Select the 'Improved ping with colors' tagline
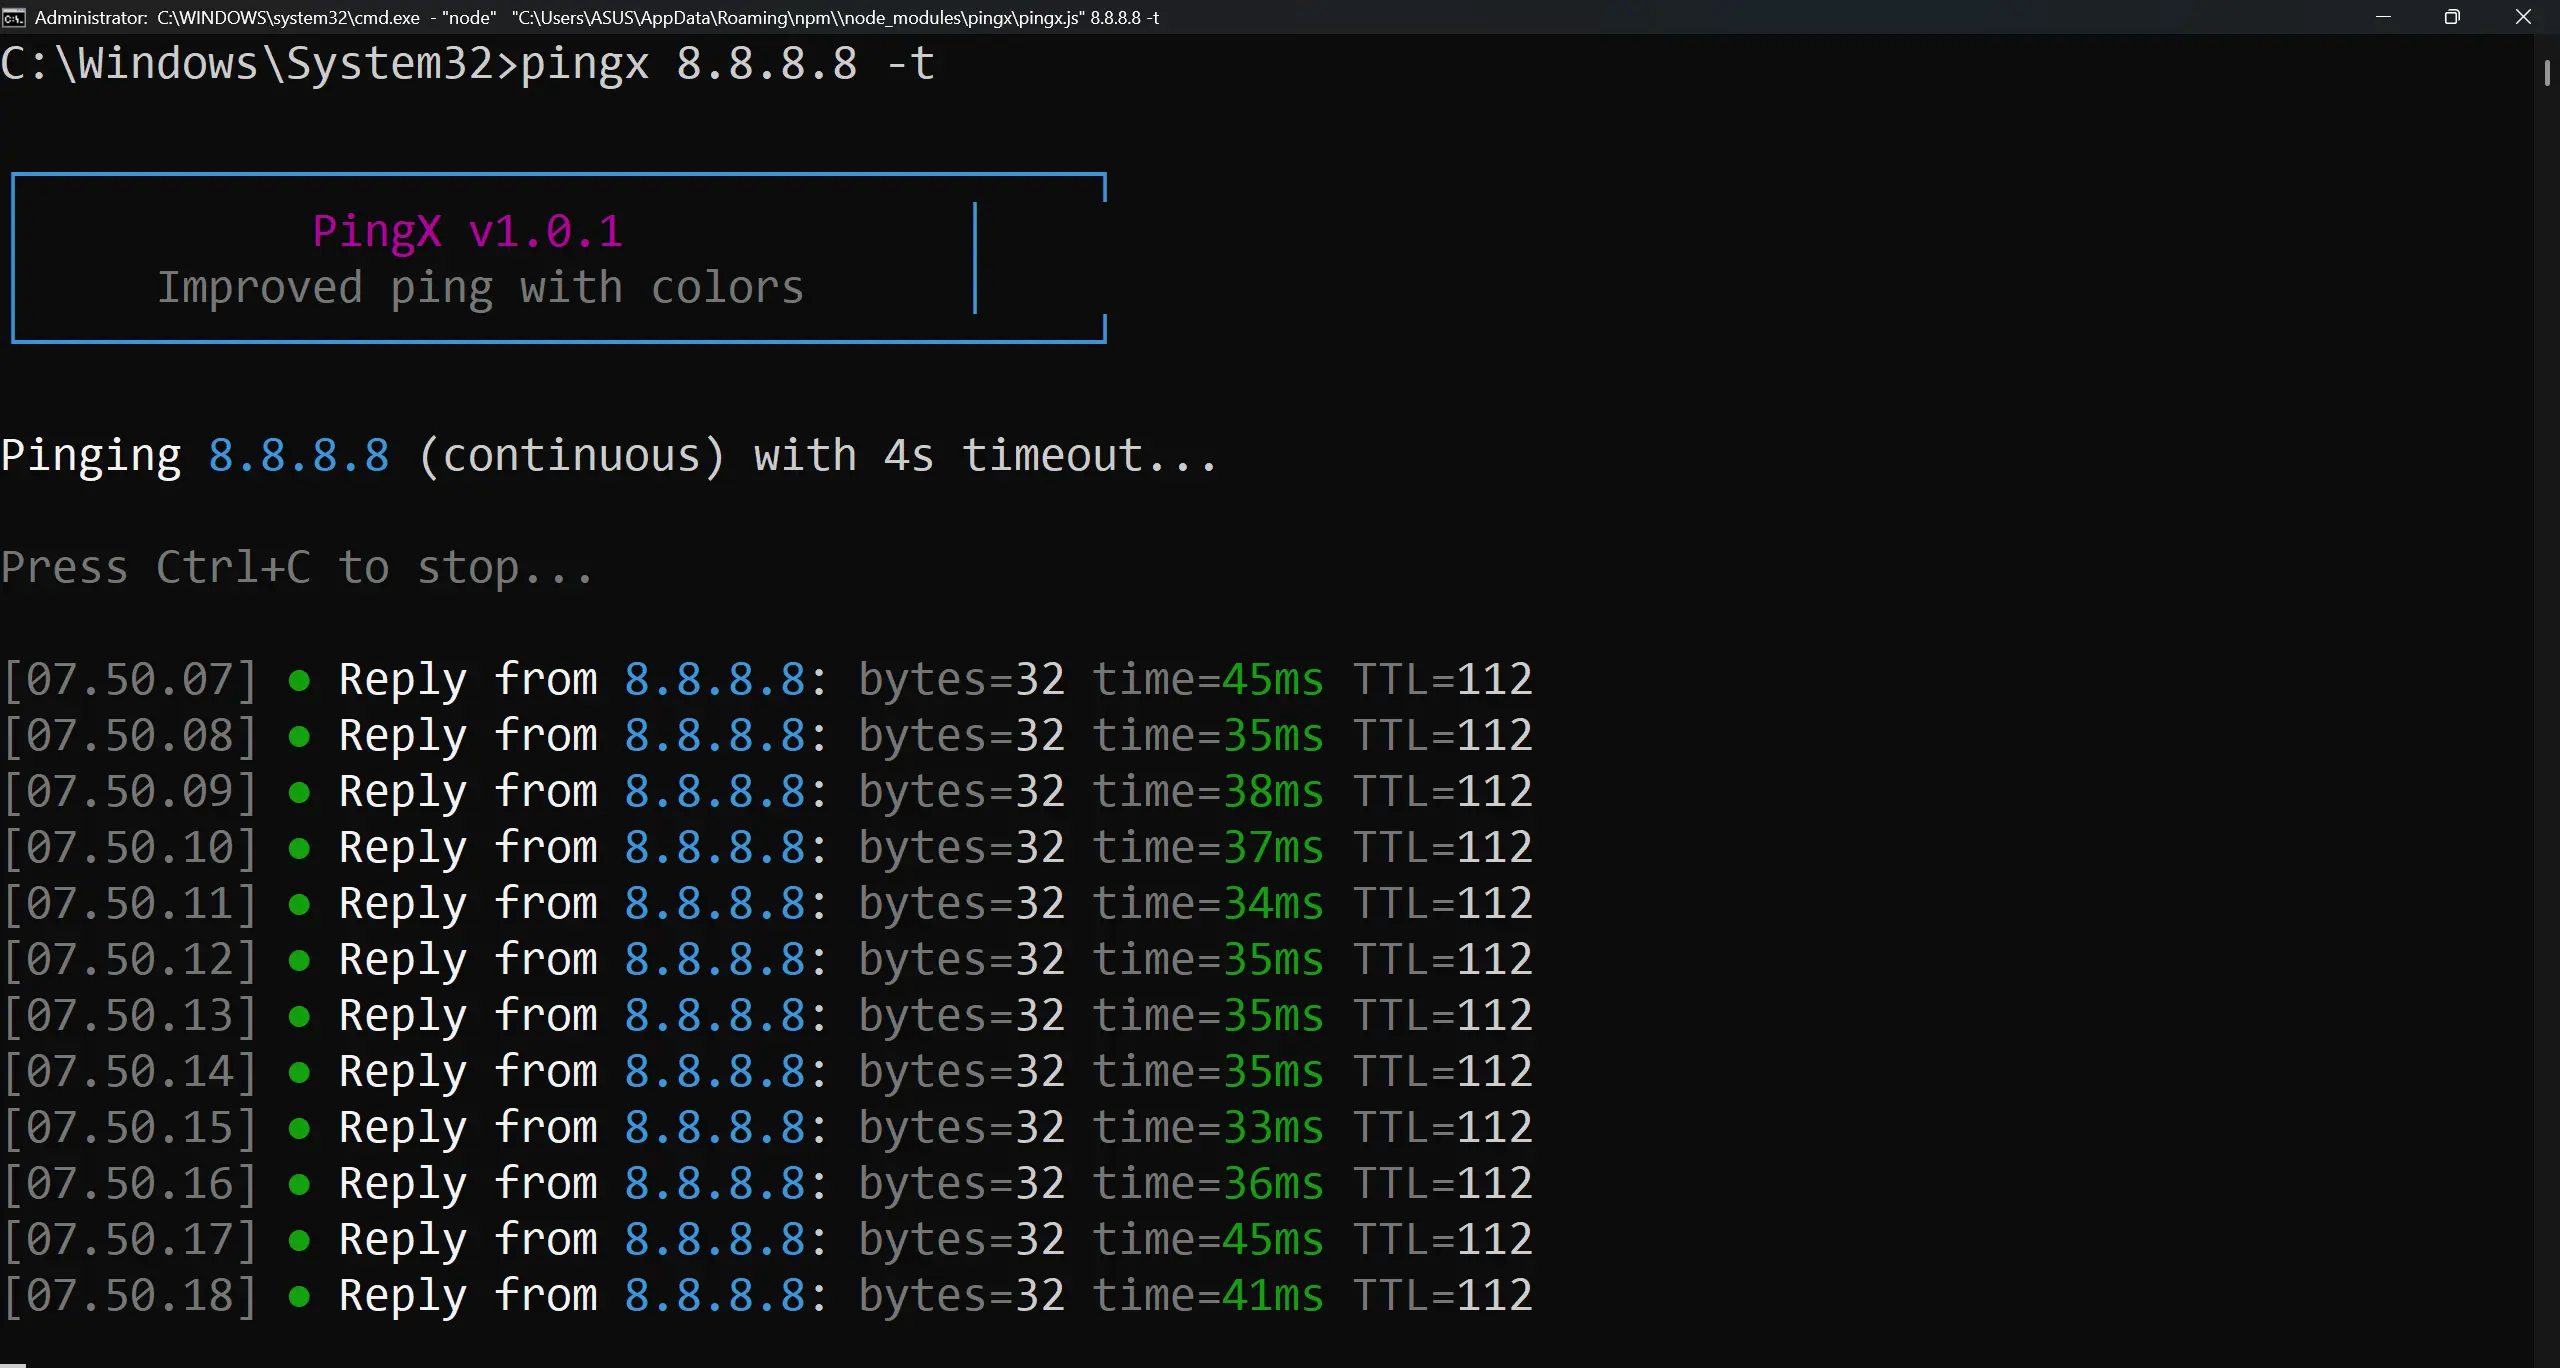This screenshot has width=2560, height=1368. (480, 287)
